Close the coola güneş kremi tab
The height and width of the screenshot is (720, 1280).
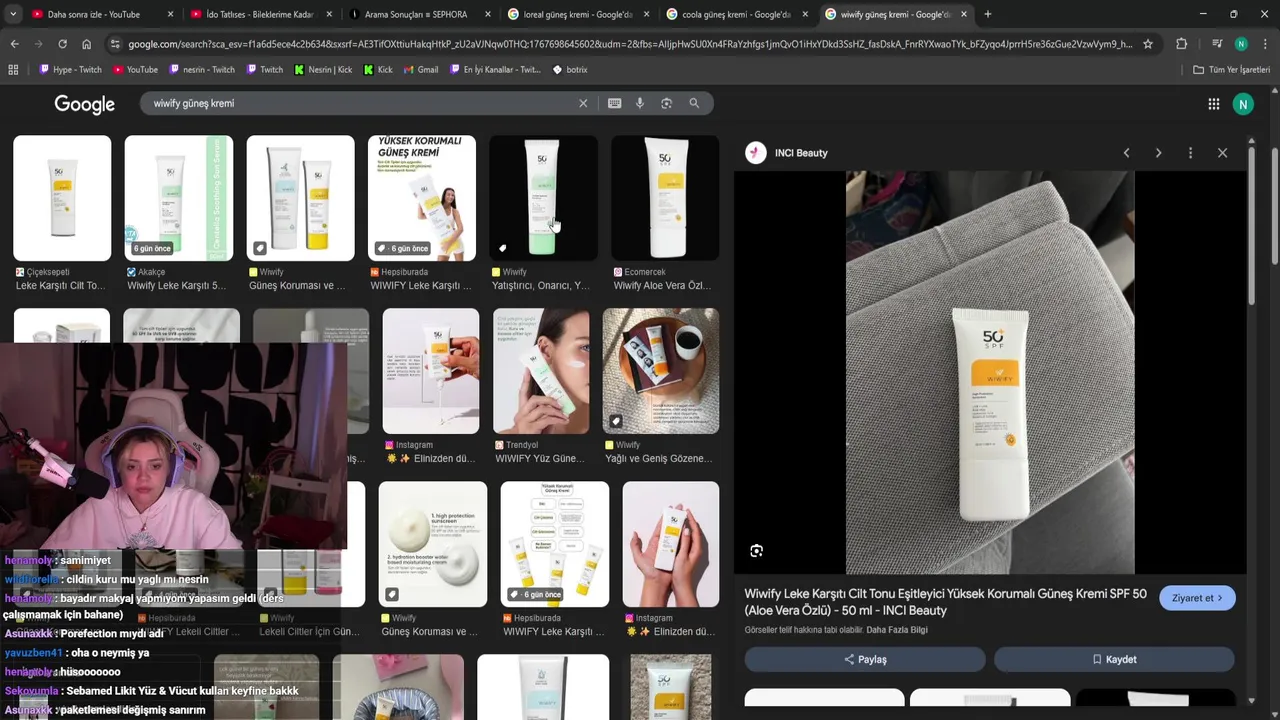pyautogui.click(x=805, y=14)
